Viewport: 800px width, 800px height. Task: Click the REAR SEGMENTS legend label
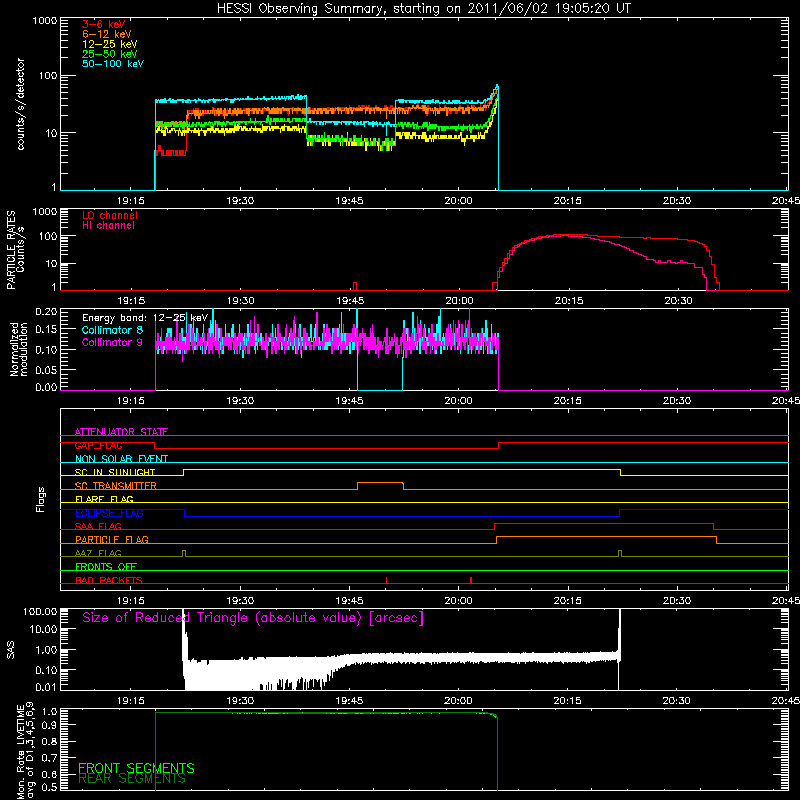pyautogui.click(x=132, y=779)
